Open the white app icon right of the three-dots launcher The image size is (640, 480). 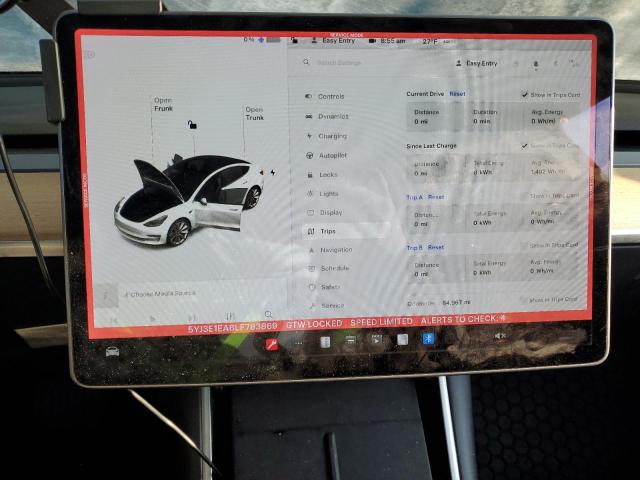coord(325,342)
